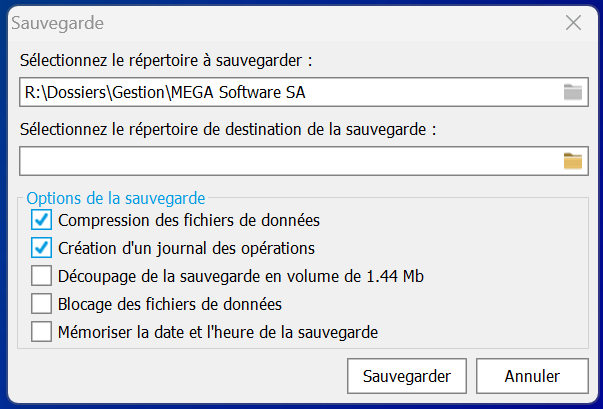This screenshot has height=409, width=603.
Task: Click the source directory path field
Action: [288, 93]
